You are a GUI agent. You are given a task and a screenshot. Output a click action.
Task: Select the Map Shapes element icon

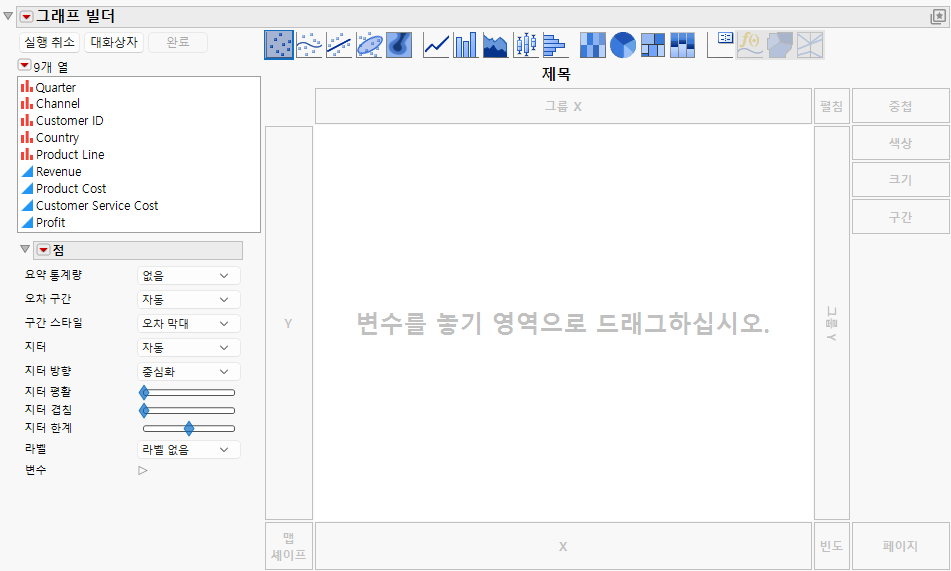pyautogui.click(x=780, y=45)
